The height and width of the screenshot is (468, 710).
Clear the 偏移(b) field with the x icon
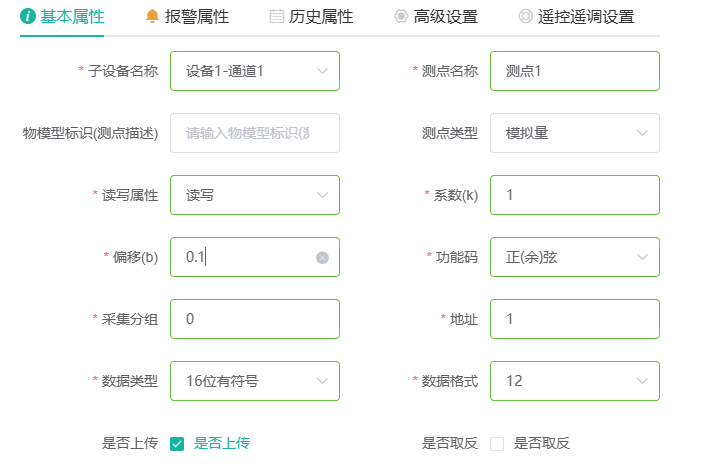coord(322,258)
